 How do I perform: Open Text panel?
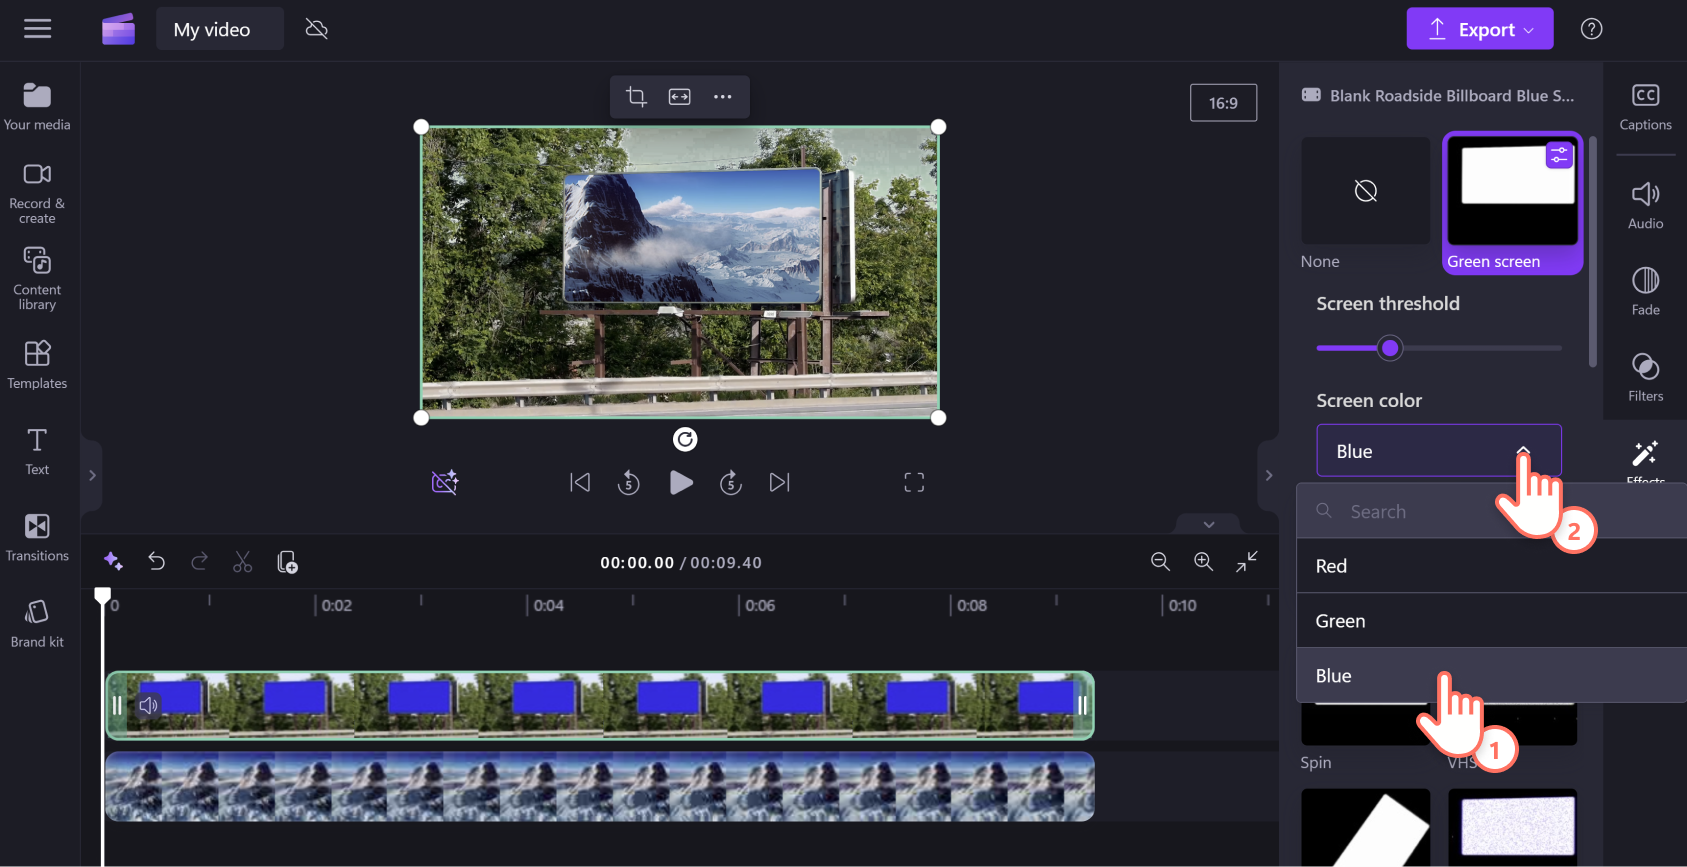[37, 451]
